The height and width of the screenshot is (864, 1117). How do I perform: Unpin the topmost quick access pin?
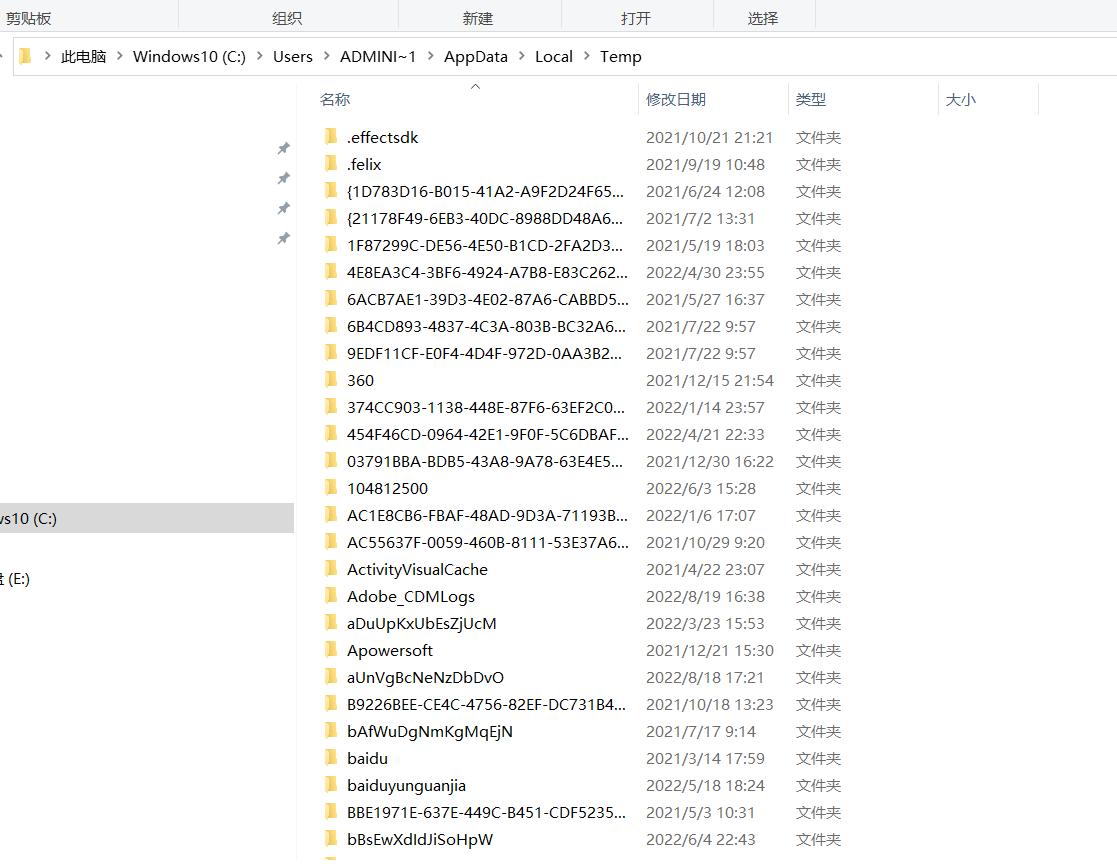tap(283, 148)
